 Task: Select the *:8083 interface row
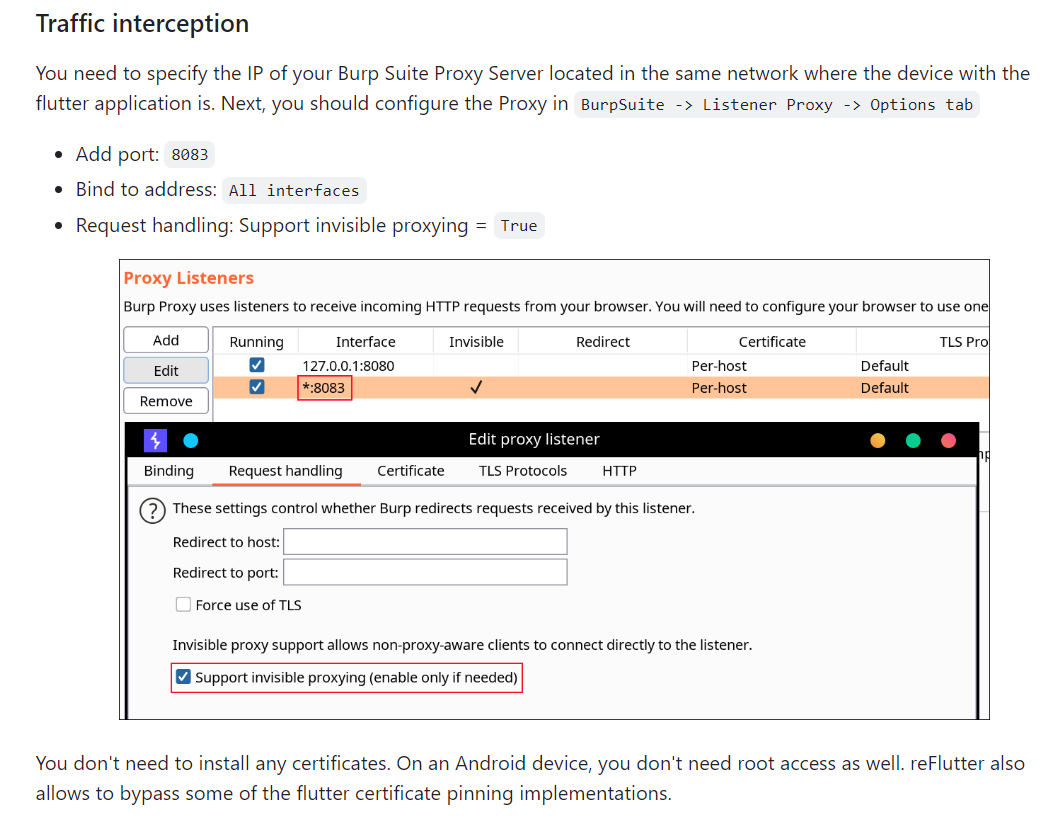tap(325, 388)
